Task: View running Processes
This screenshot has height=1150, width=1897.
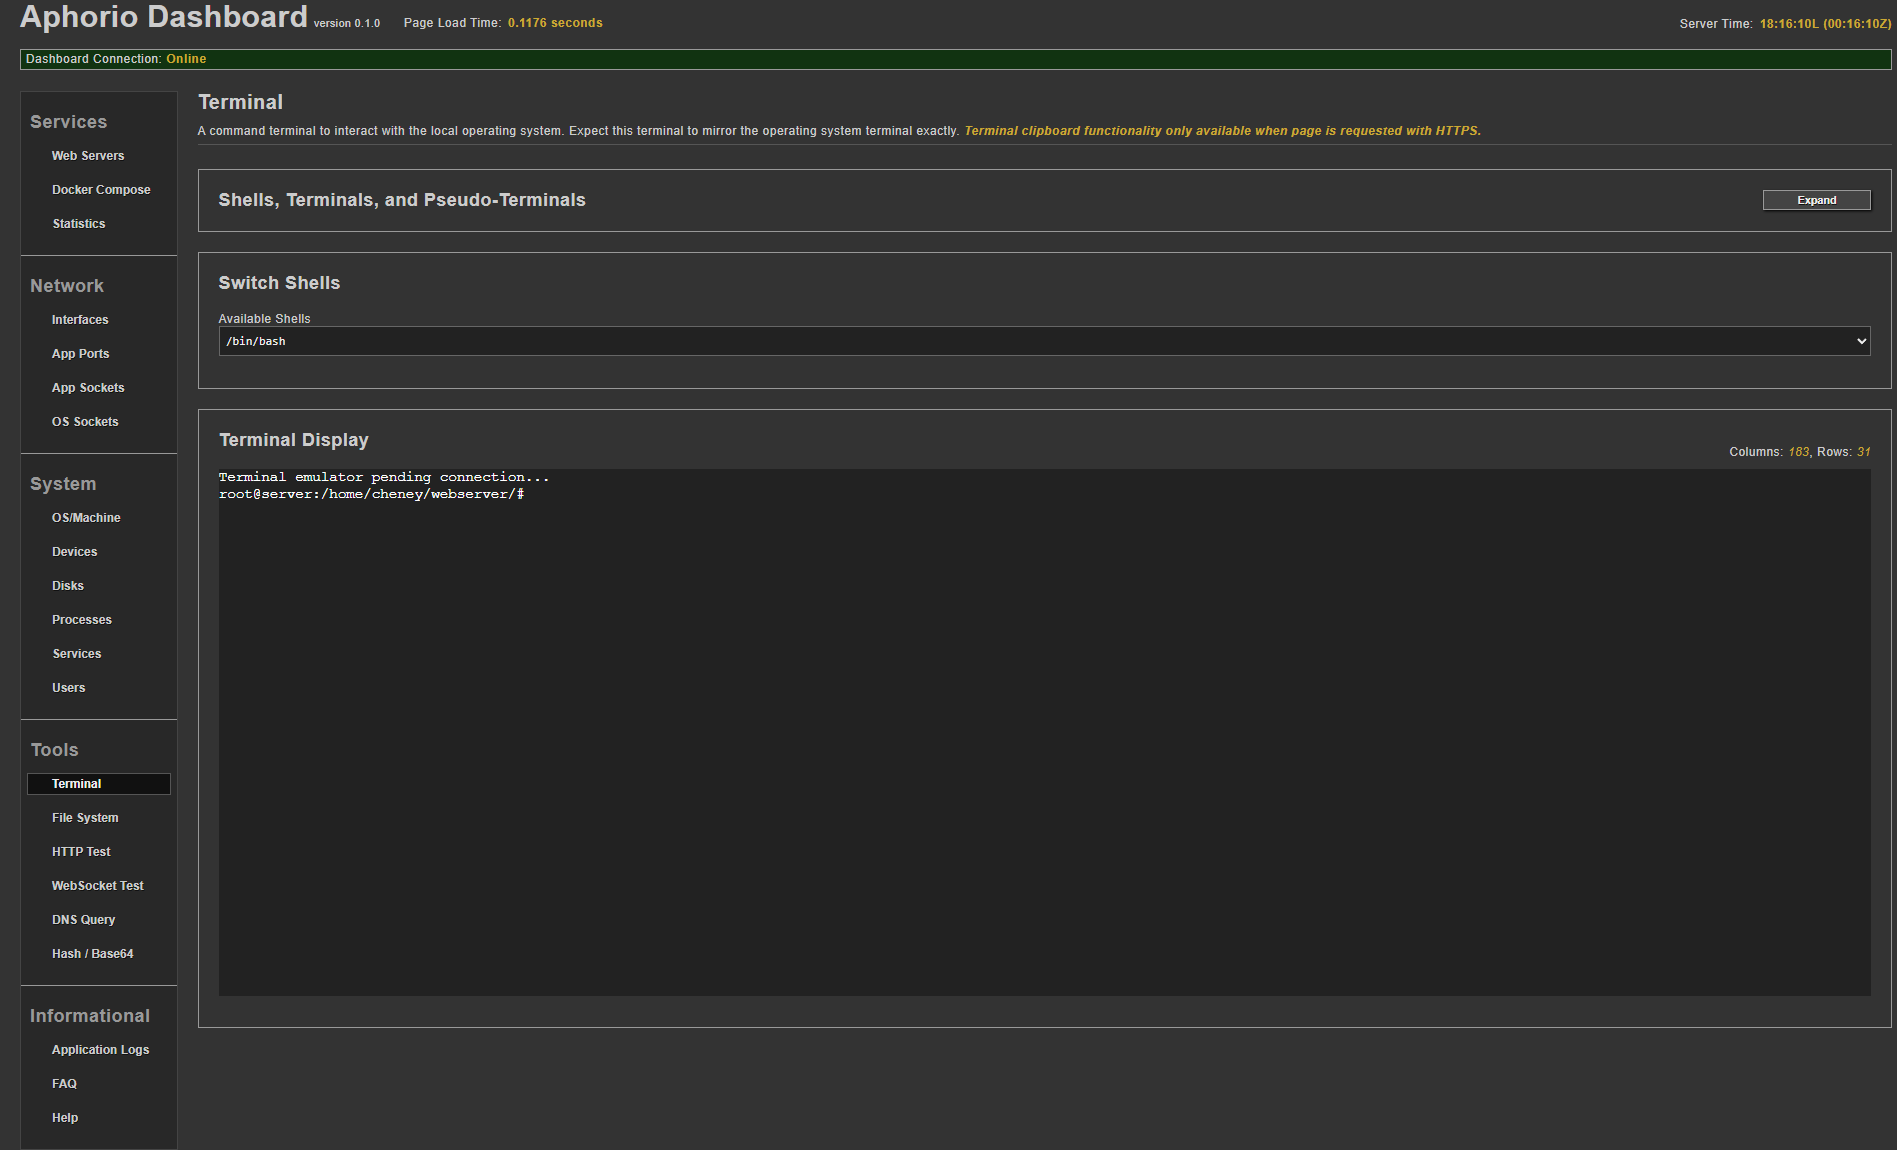Action: (82, 620)
